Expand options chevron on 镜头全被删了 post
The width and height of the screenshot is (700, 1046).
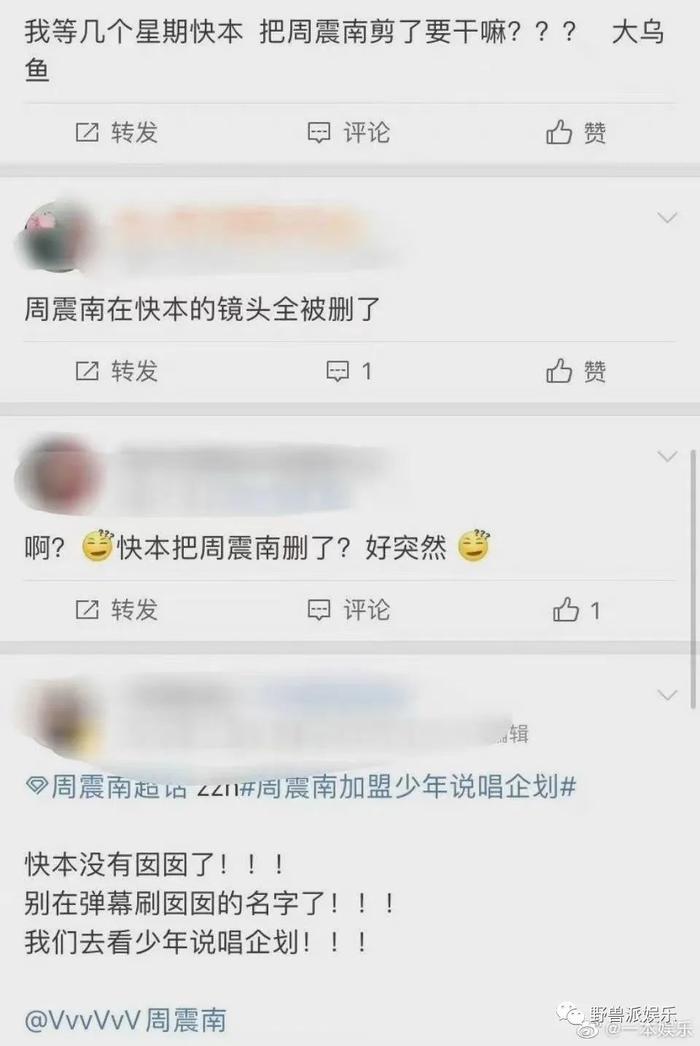point(667,217)
